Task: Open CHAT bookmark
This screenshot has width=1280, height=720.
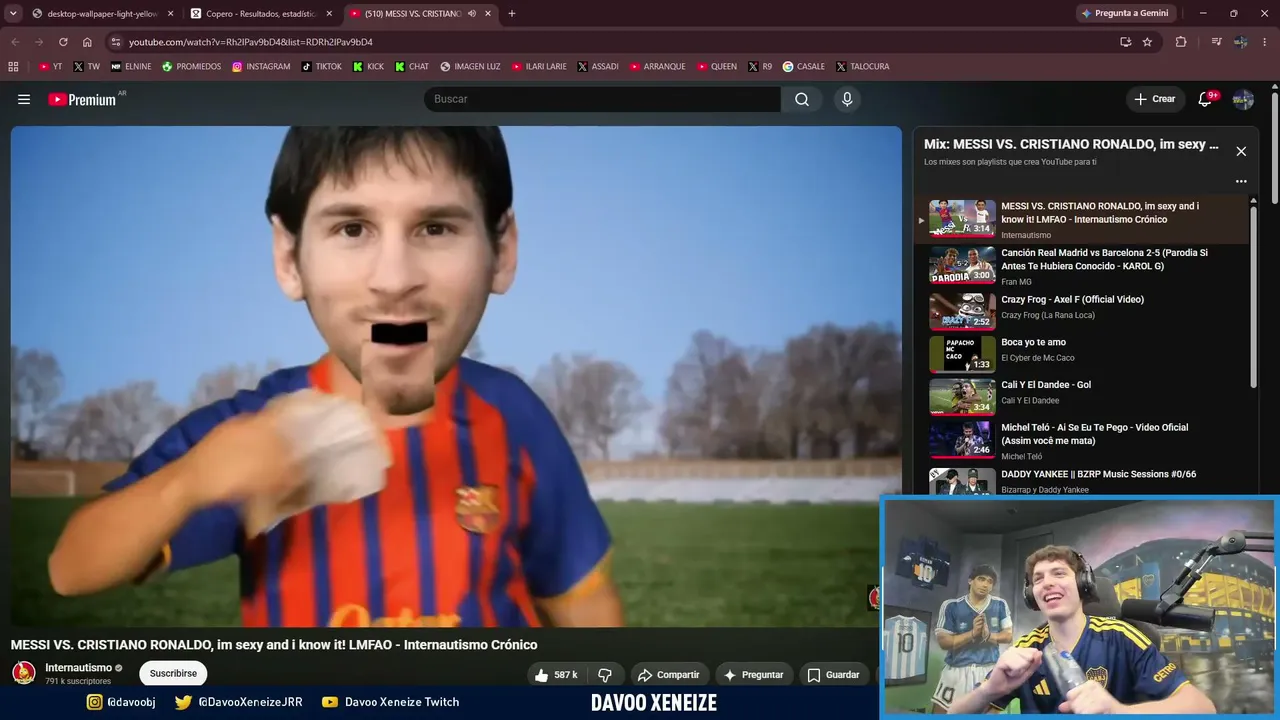Action: tap(412, 67)
